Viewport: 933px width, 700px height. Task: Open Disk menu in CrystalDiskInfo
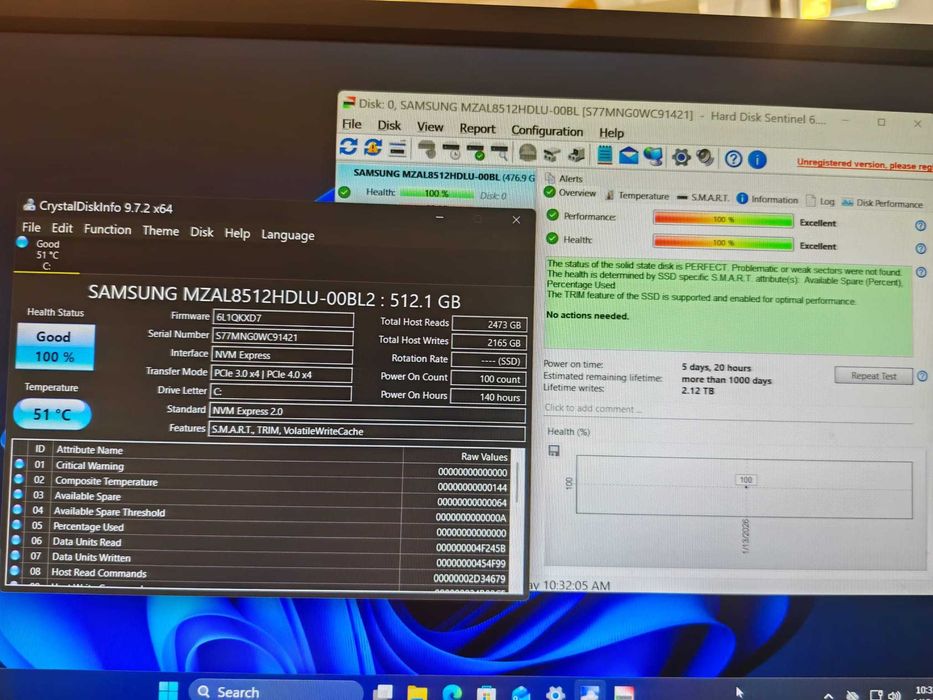202,232
